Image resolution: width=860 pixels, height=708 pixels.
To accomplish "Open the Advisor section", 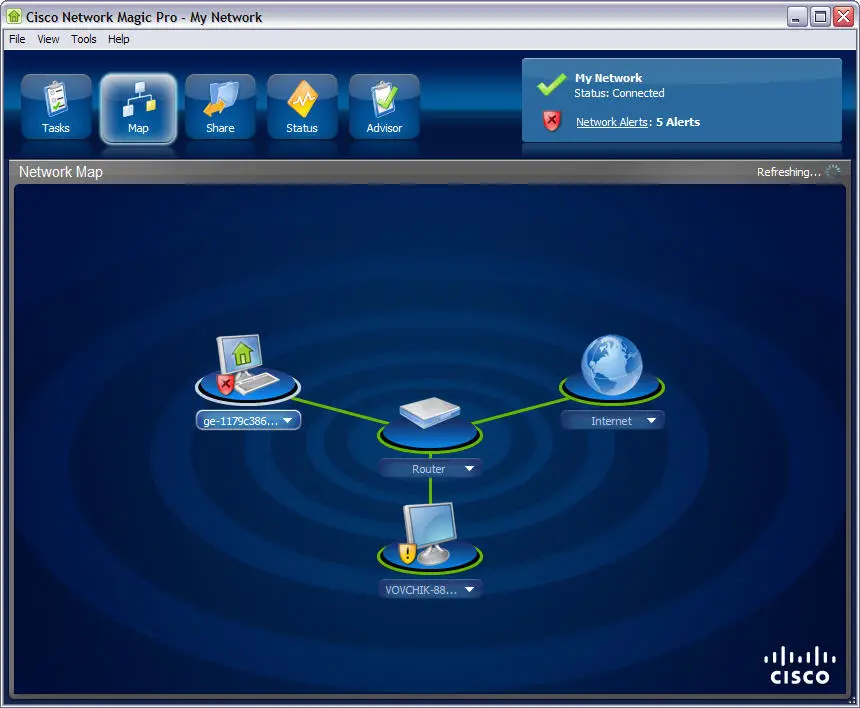I will (x=384, y=107).
